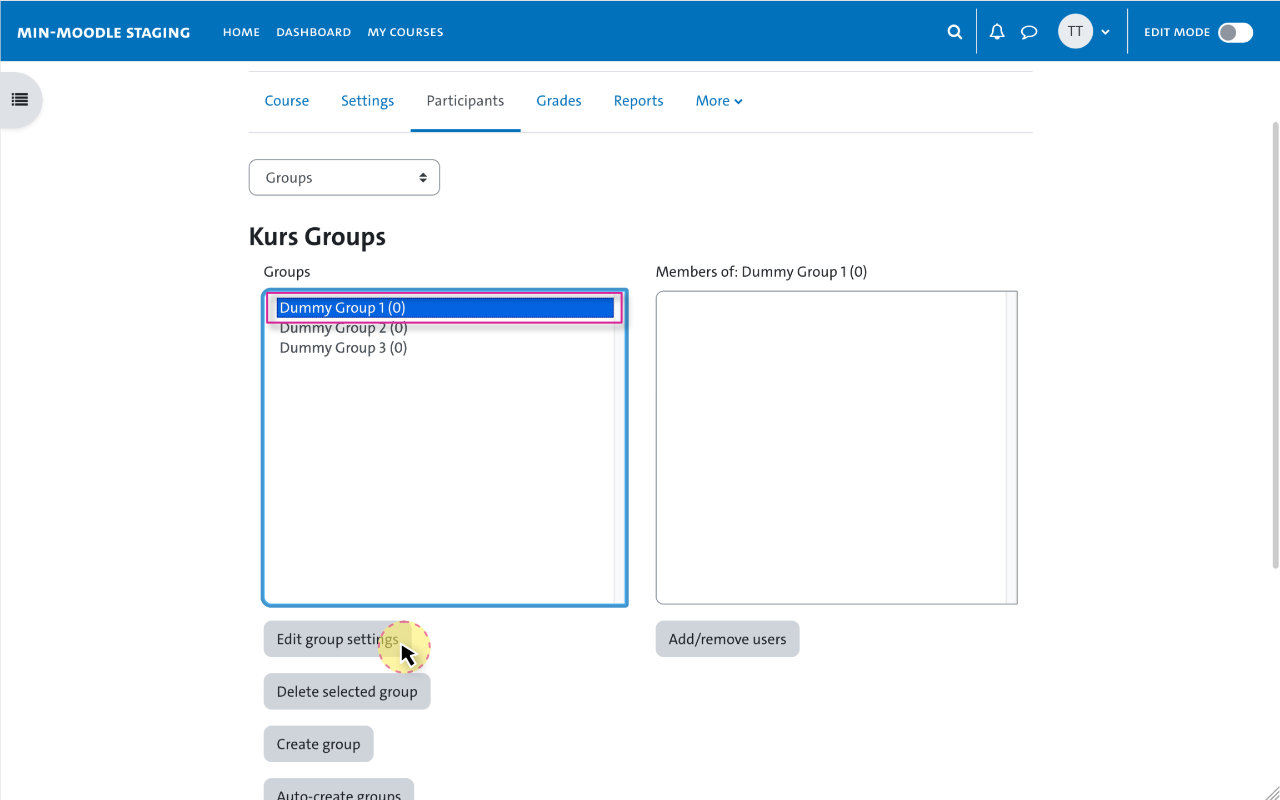Toggle the Edit mode switch
Image resolution: width=1280 pixels, height=800 pixels.
(1235, 32)
